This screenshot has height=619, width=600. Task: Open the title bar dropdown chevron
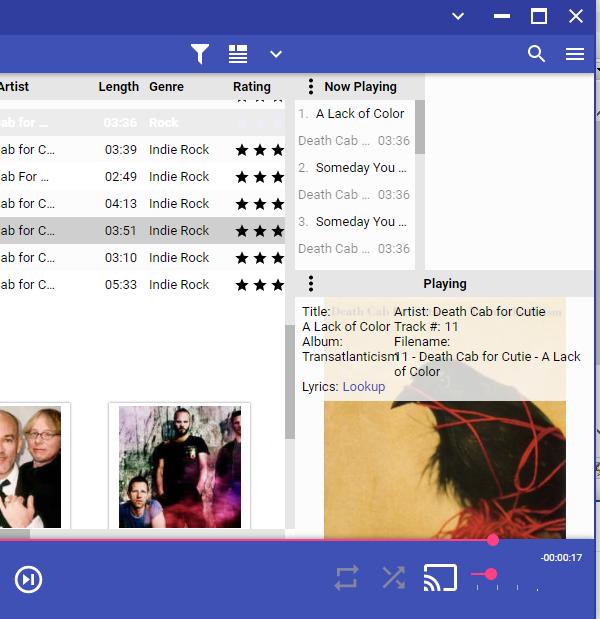[458, 16]
